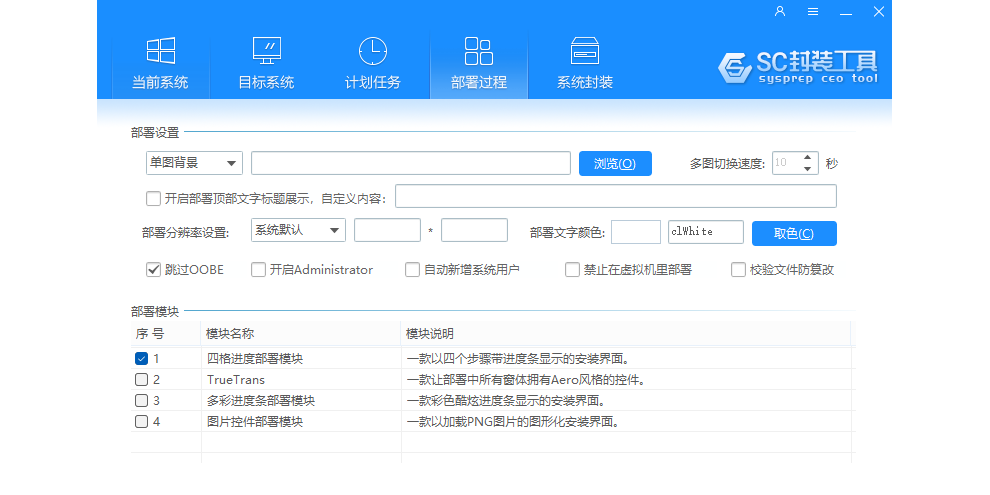Select the 系统封装 box icon

pos(584,52)
